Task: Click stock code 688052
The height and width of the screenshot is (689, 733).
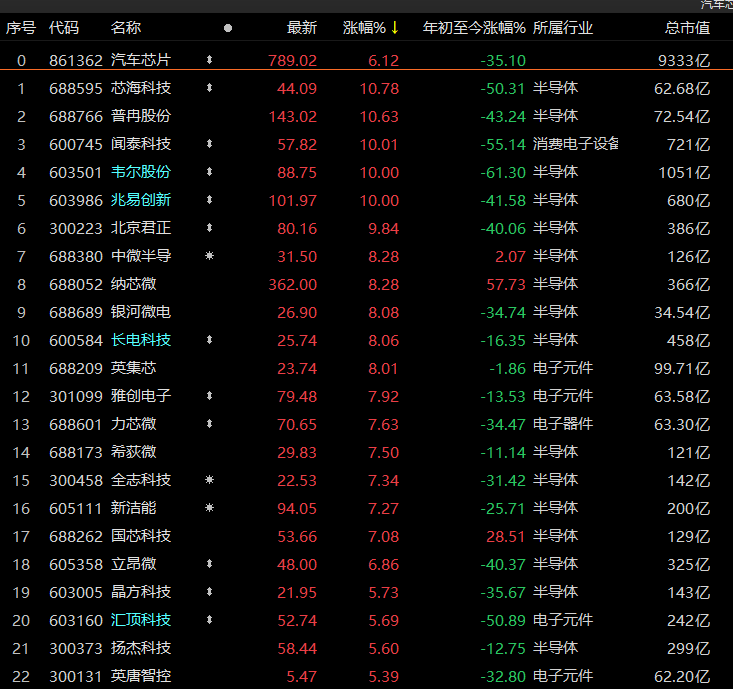Action: coord(76,285)
